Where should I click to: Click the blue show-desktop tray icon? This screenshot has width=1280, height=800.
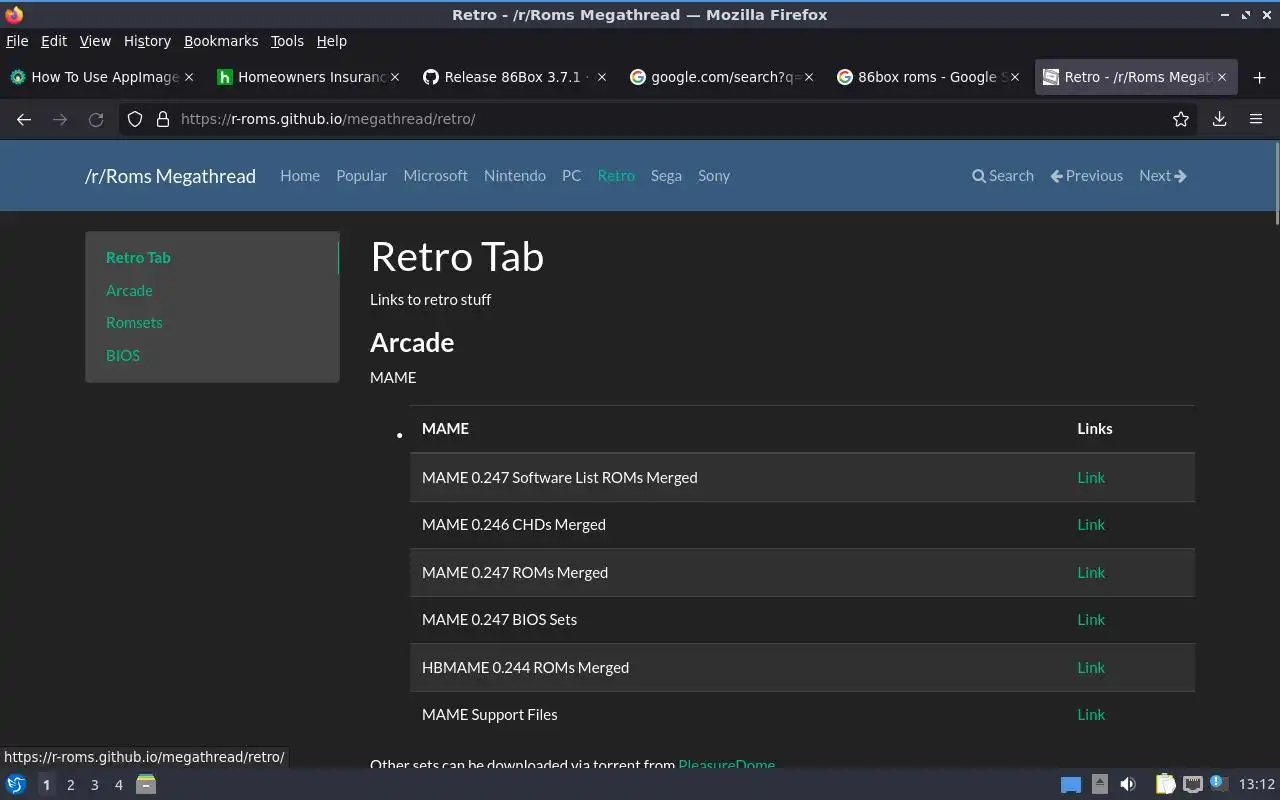click(1071, 785)
